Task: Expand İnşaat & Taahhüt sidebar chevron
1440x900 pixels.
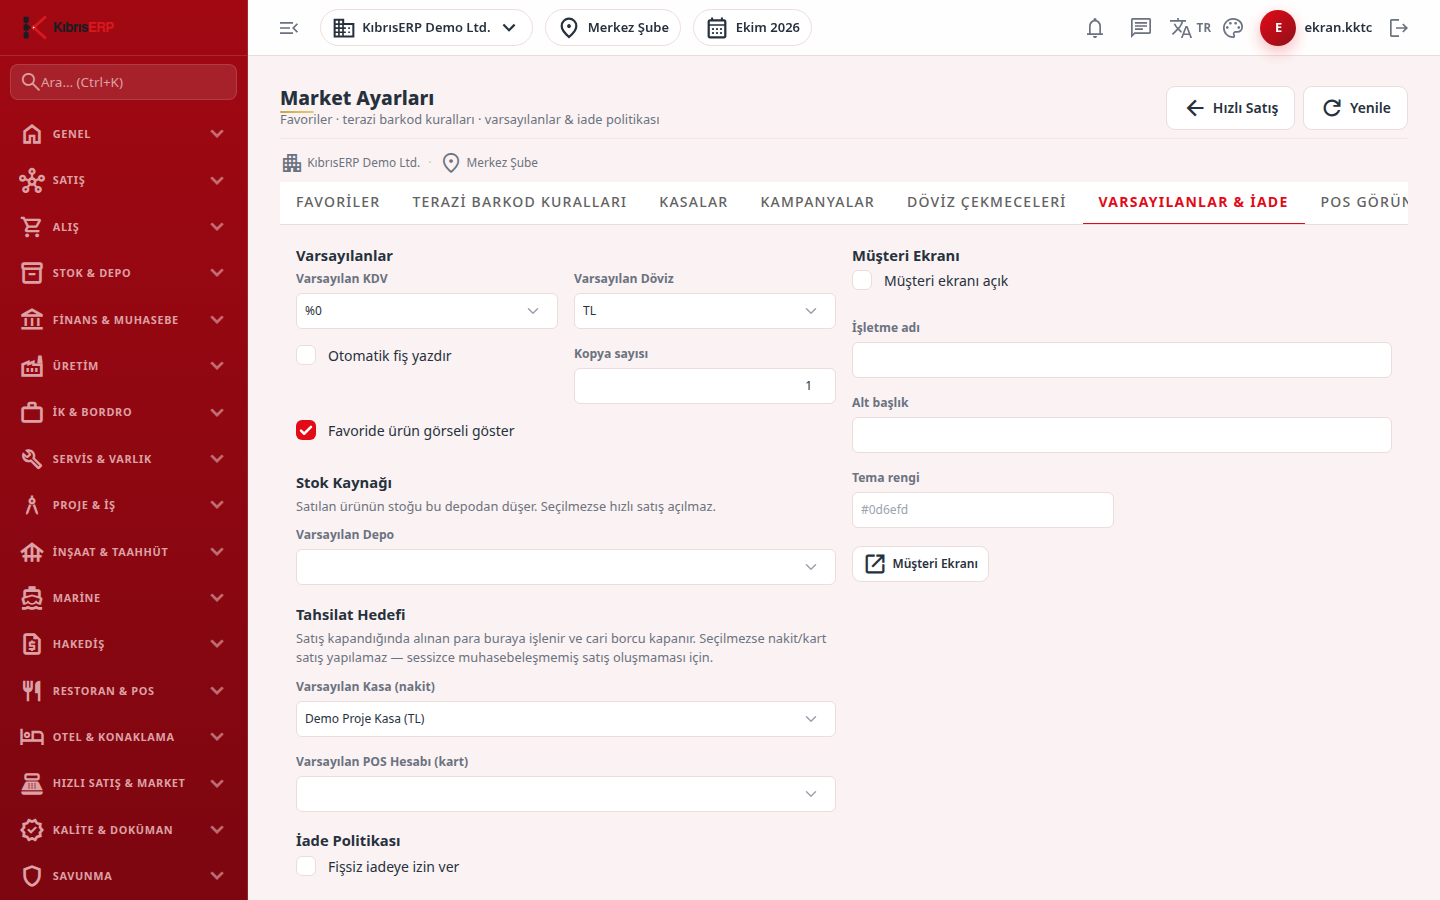Action: pyautogui.click(x=217, y=552)
